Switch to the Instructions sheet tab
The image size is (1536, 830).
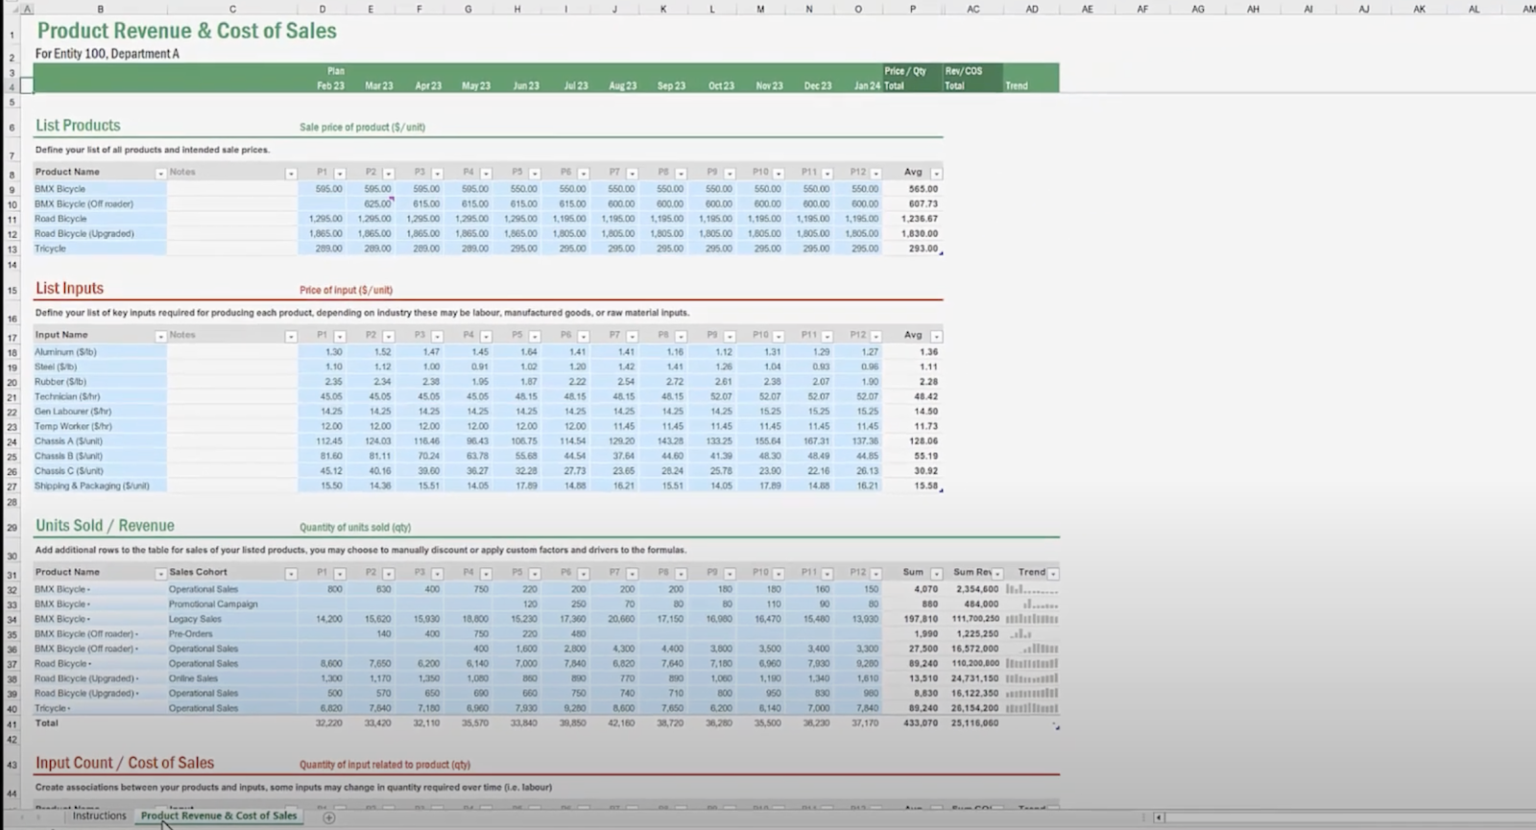[98, 816]
